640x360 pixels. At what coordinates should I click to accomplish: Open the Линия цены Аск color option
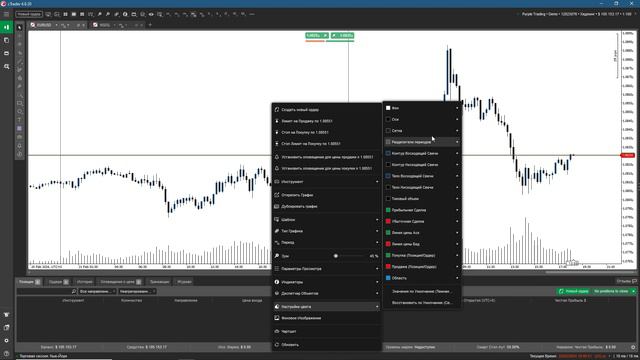point(422,233)
